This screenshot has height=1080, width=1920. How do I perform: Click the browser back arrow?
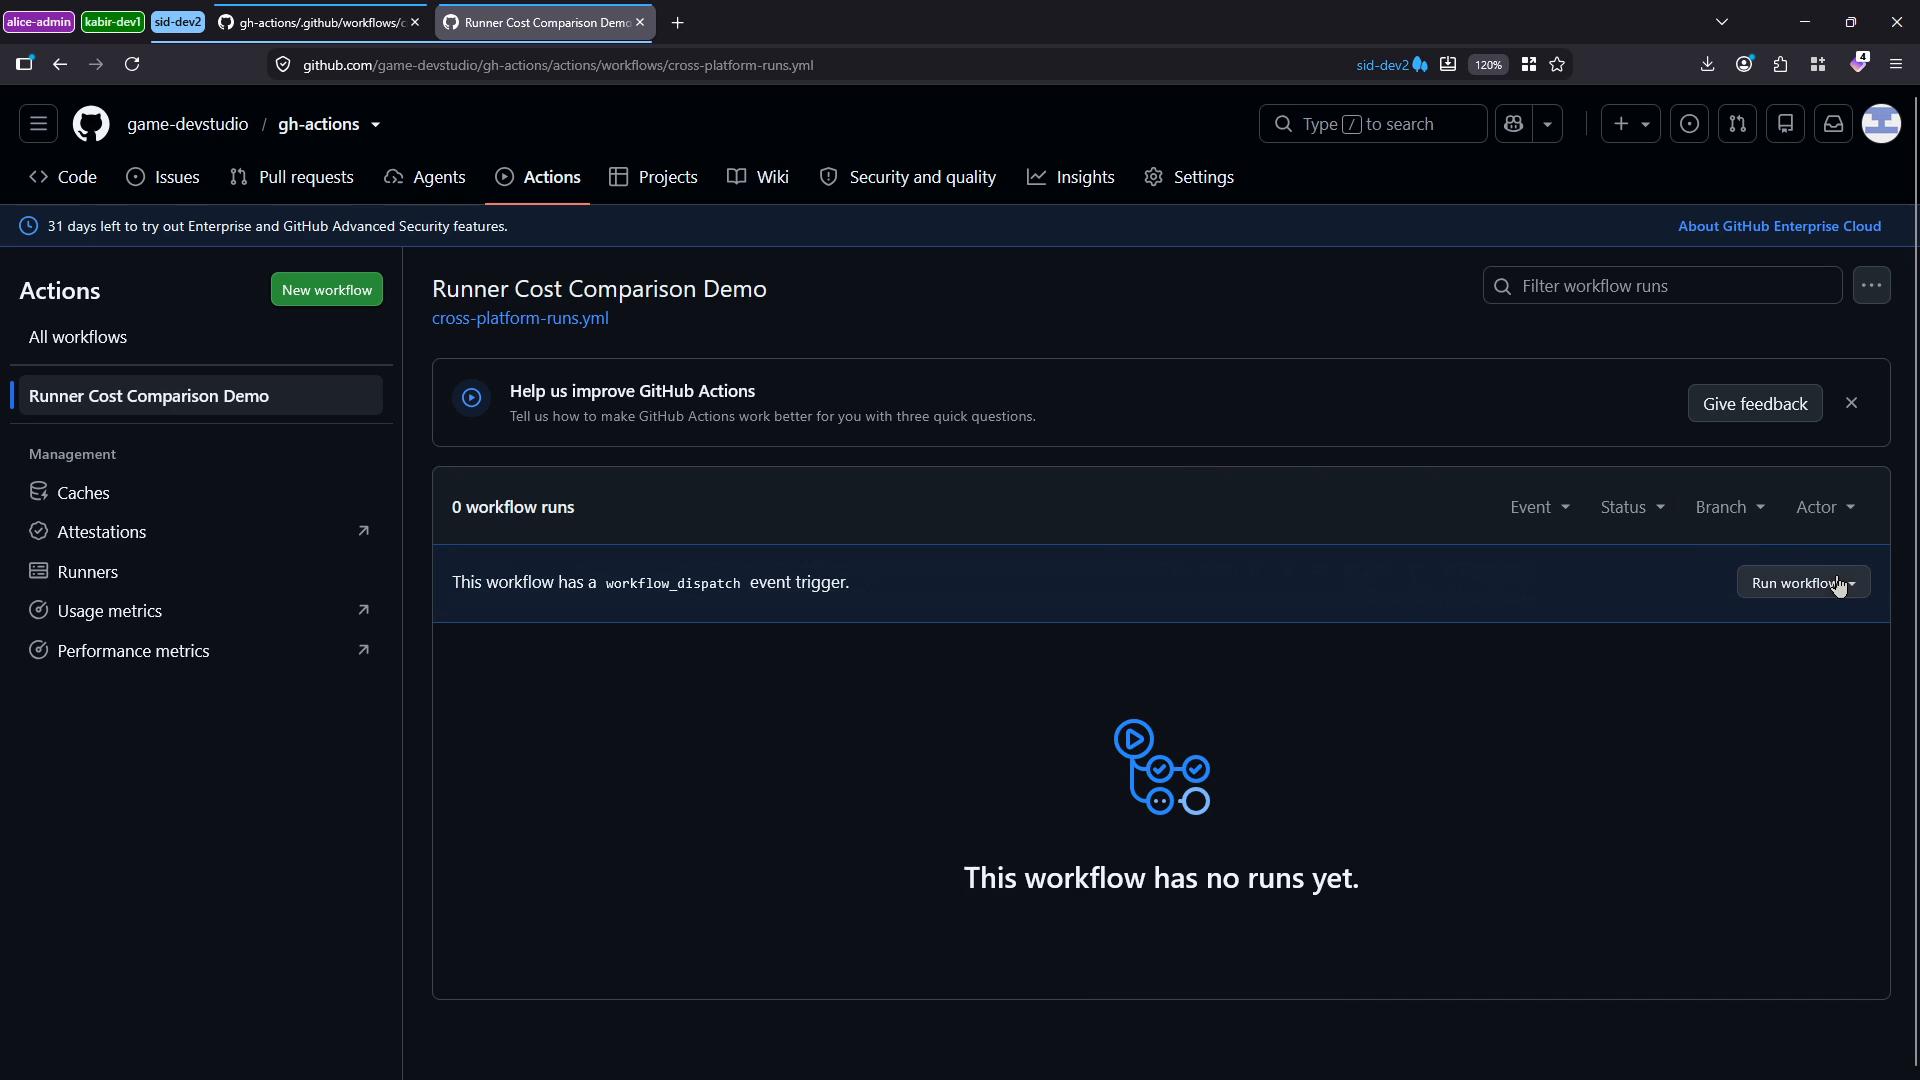(60, 65)
